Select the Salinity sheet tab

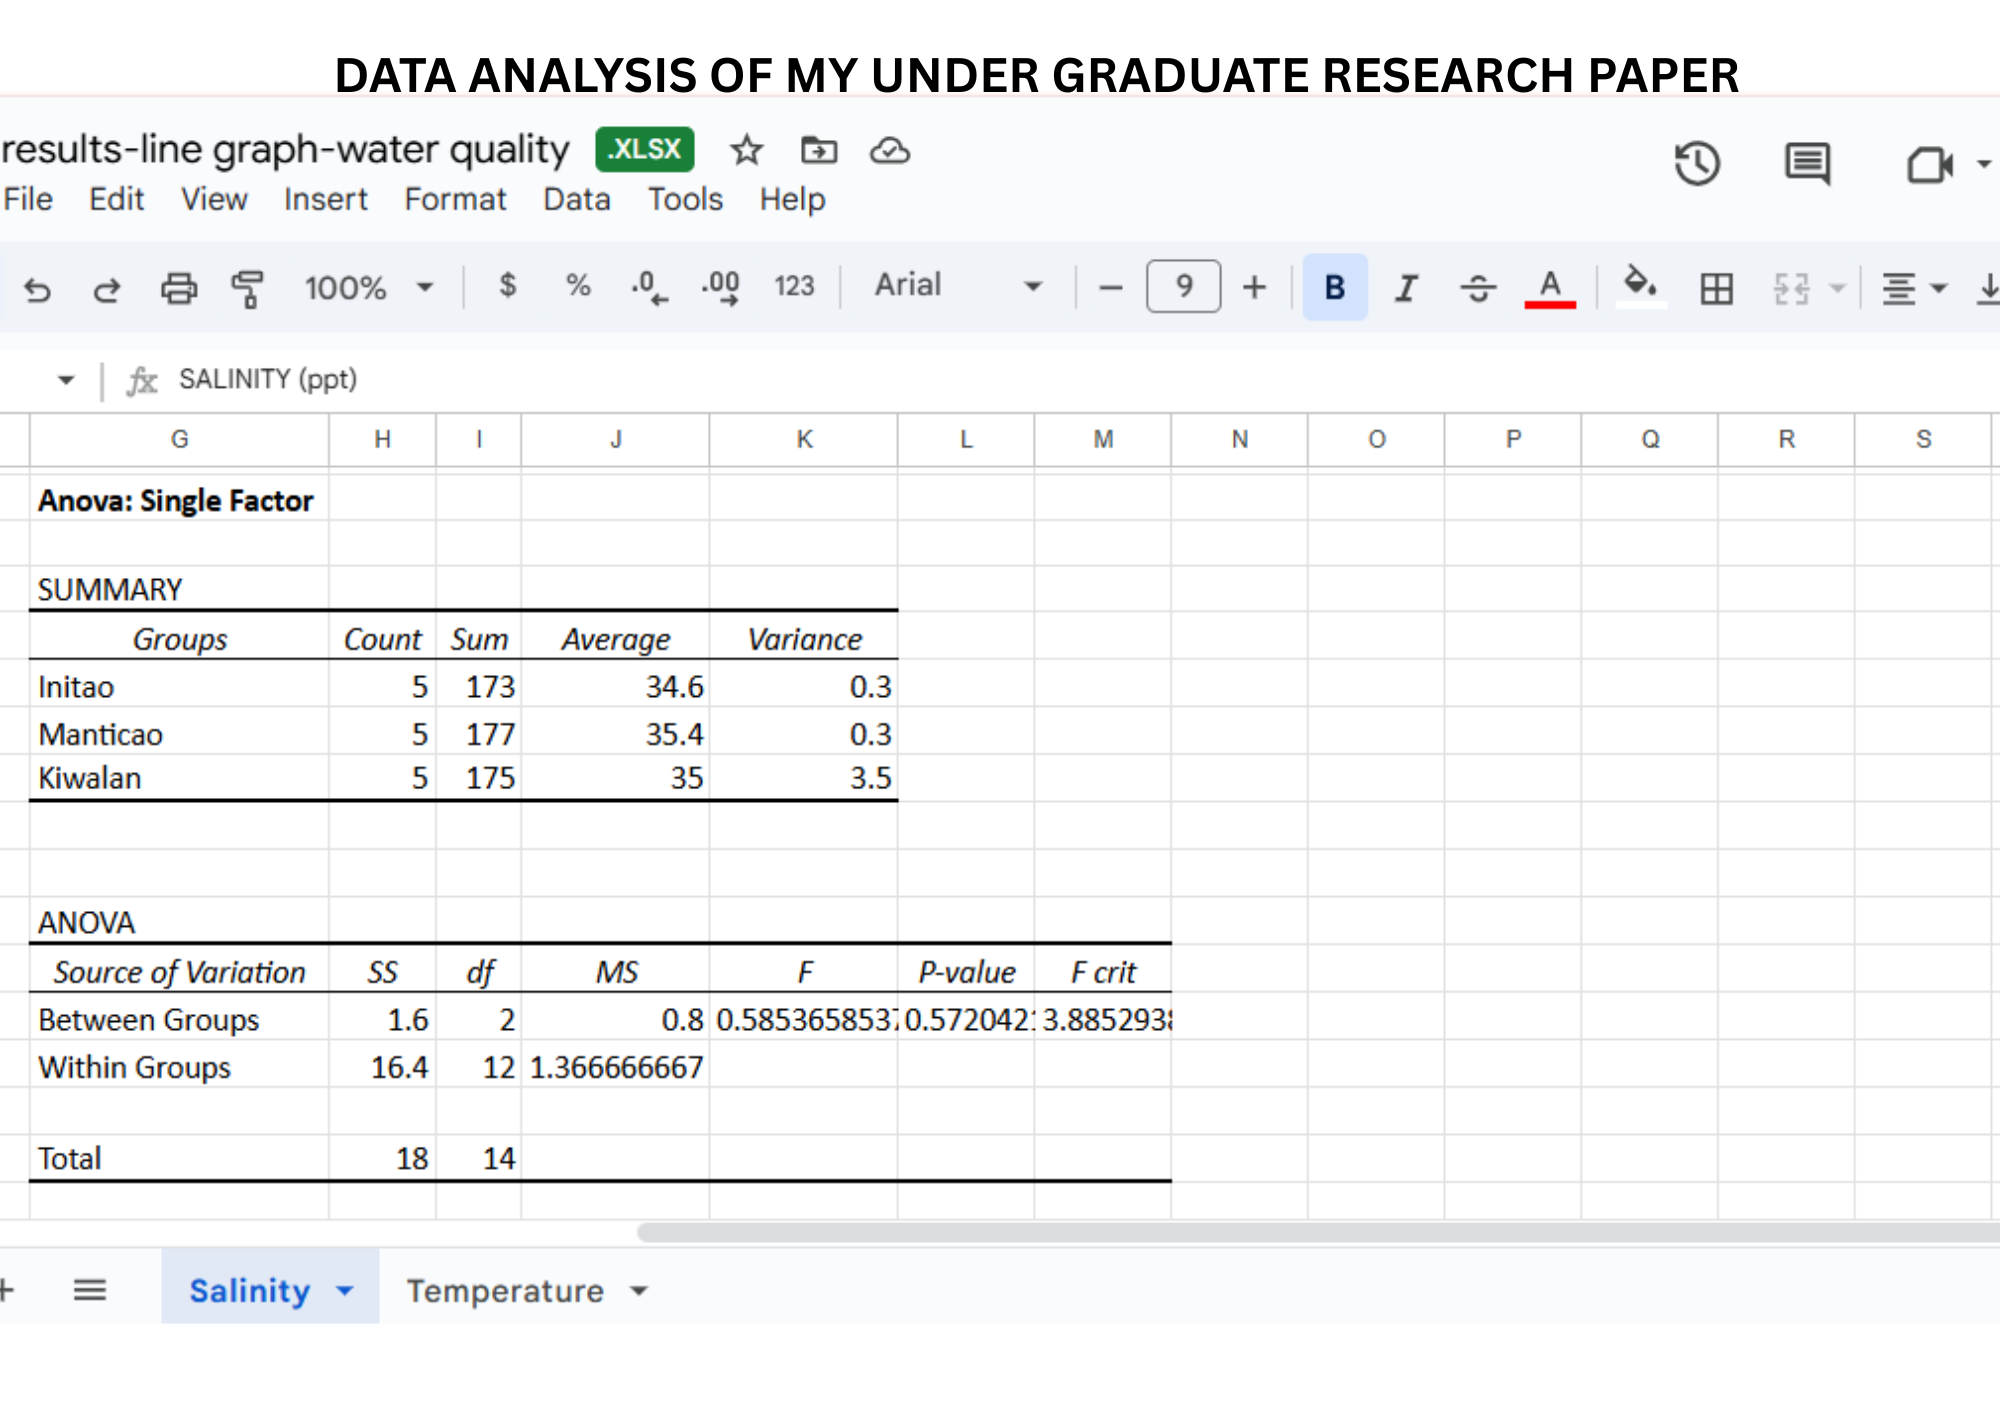250,1290
